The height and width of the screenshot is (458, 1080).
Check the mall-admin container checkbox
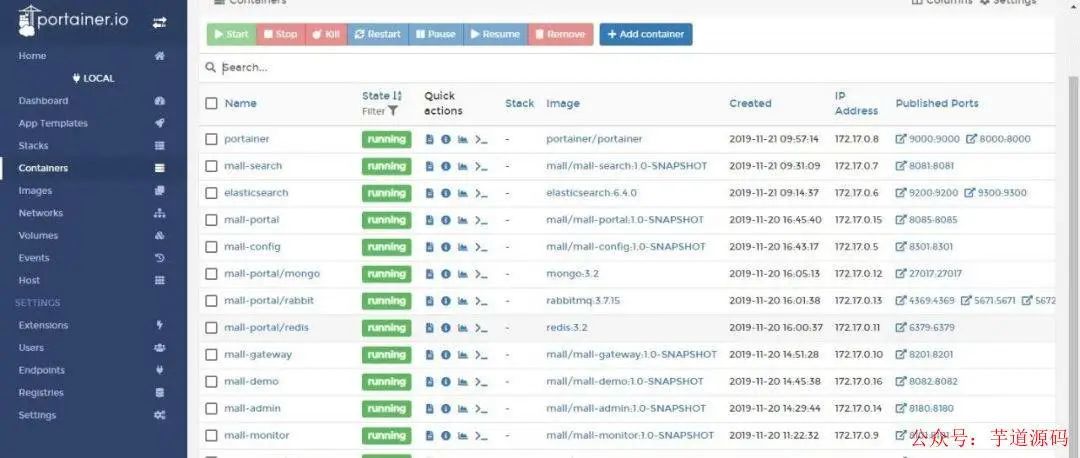pos(211,408)
